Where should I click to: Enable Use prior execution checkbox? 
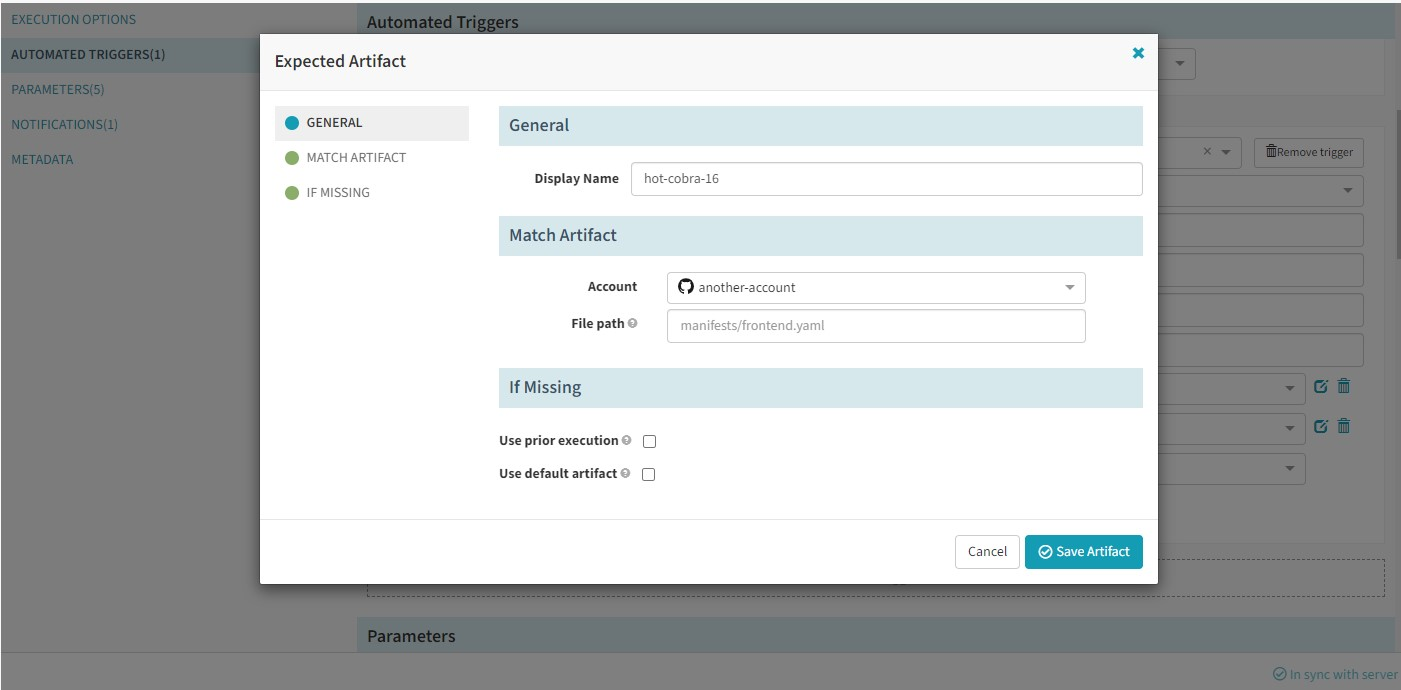click(x=649, y=441)
